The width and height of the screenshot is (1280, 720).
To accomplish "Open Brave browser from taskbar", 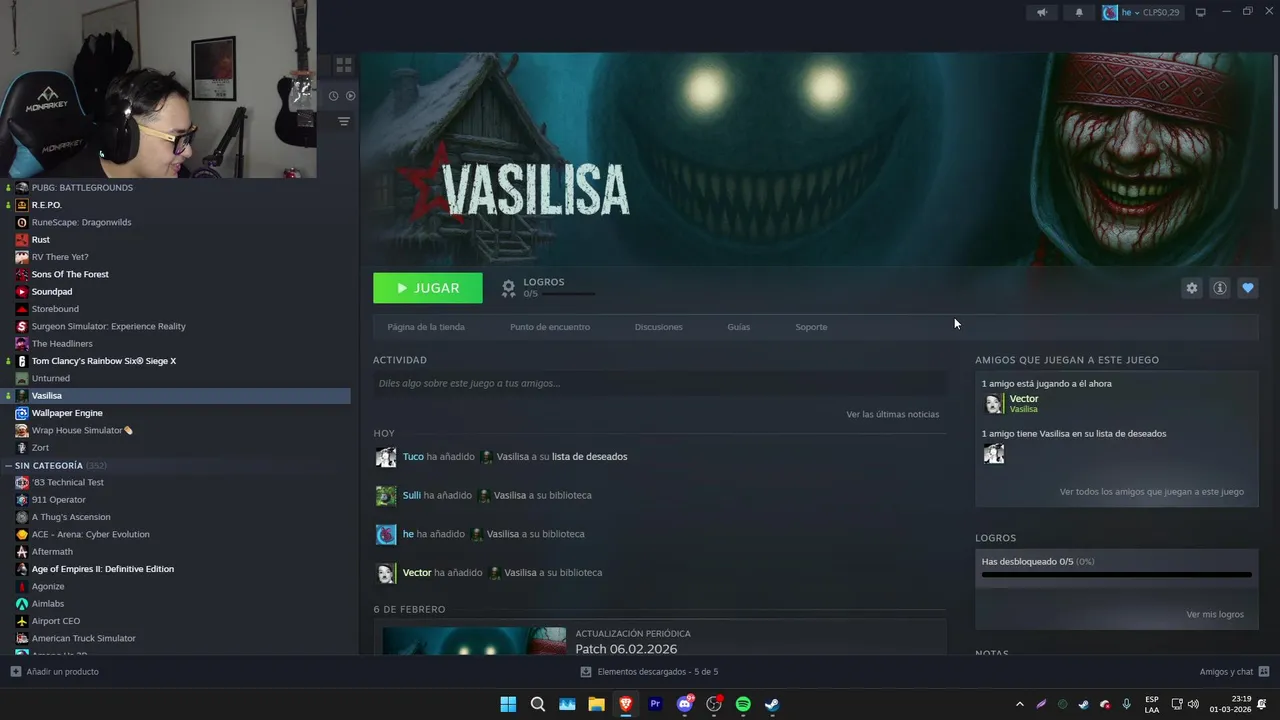I will point(626,704).
